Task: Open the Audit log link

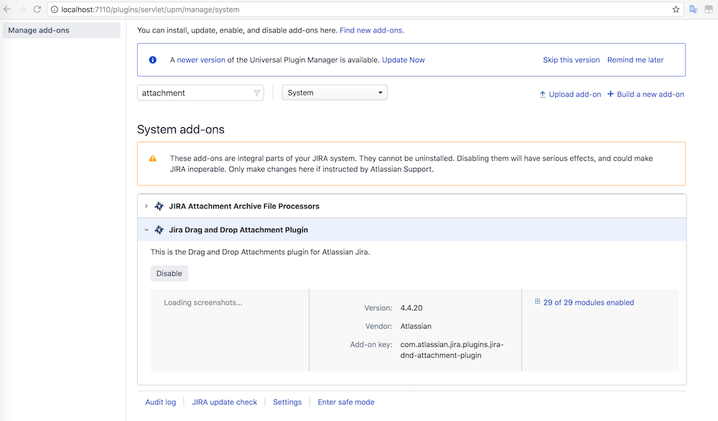Action: pyautogui.click(x=160, y=402)
